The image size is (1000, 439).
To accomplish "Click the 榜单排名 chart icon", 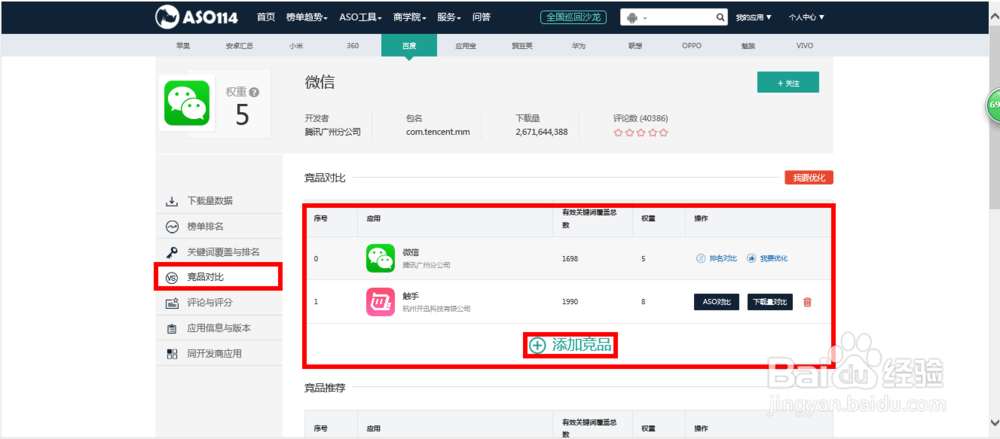I will tap(172, 227).
